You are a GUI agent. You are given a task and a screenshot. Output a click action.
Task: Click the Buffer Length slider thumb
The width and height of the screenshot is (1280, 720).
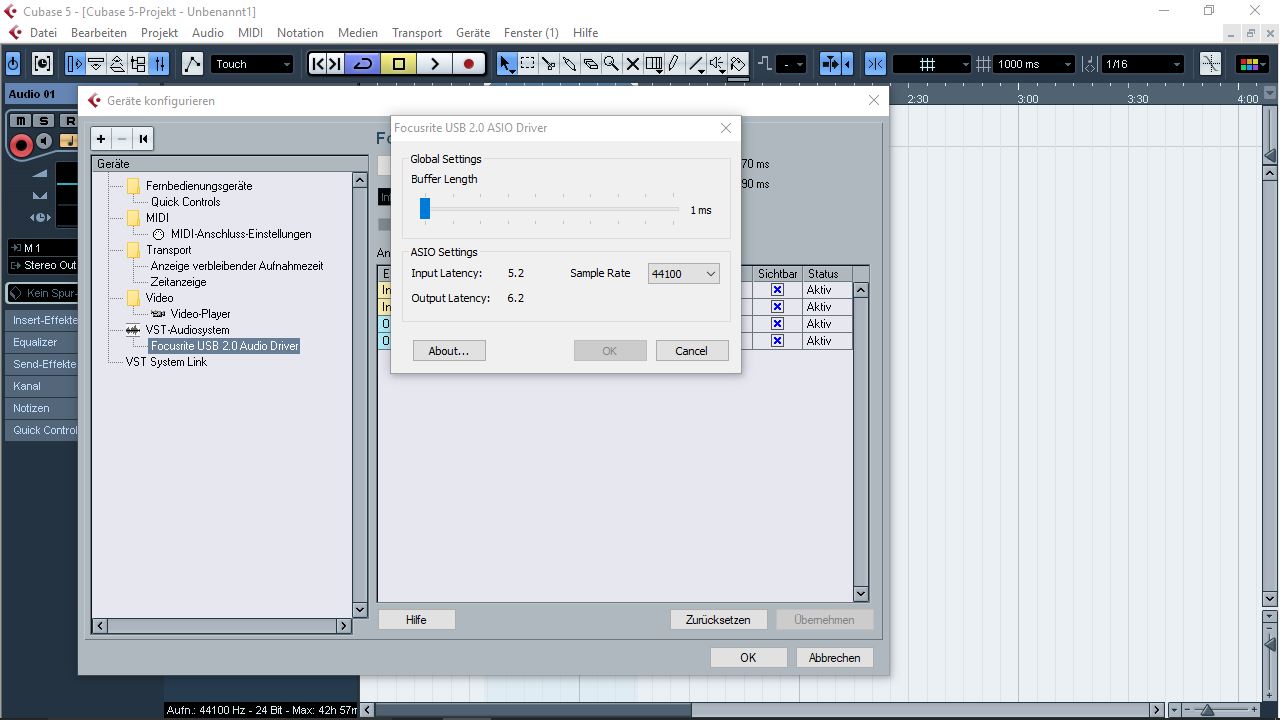[x=425, y=208]
